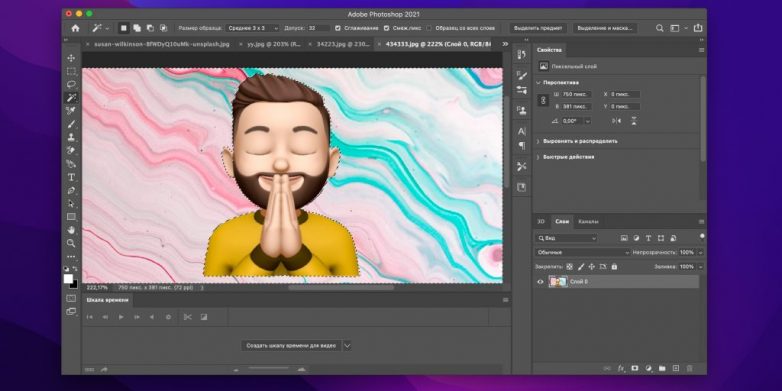Screen dimensions: 782x391
Task: Toggle the Сглаживание anti-alias checkbox
Action: coord(338,28)
